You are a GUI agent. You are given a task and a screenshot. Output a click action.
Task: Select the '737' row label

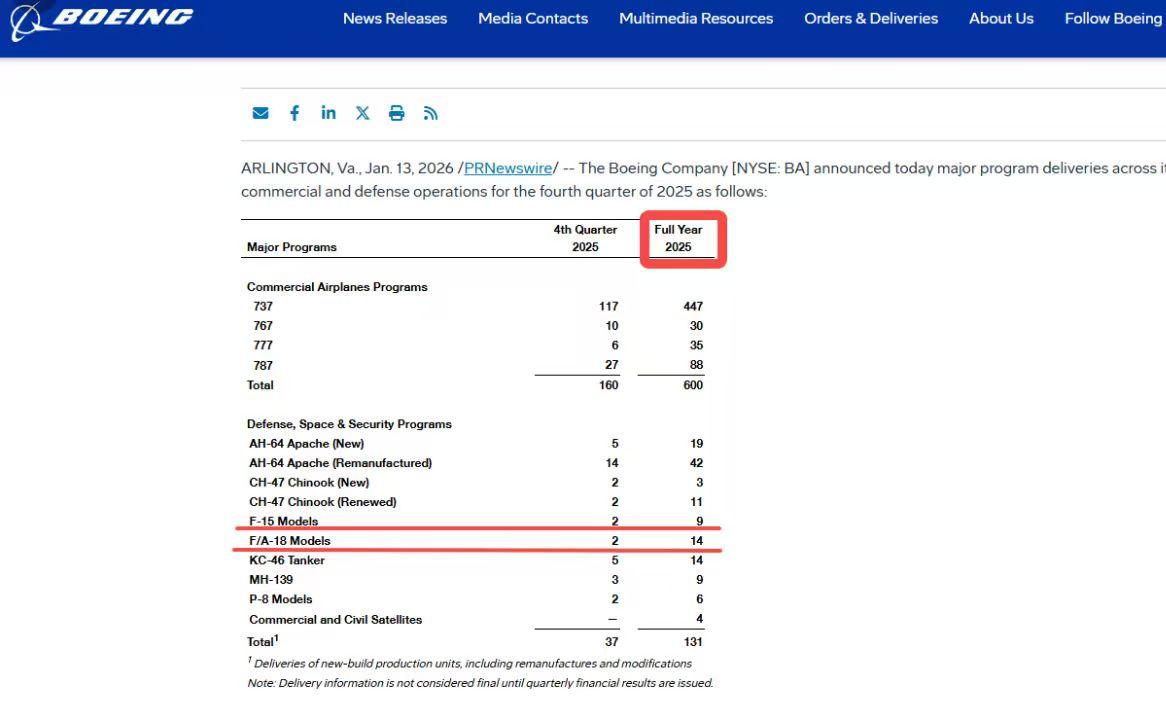pyautogui.click(x=263, y=306)
